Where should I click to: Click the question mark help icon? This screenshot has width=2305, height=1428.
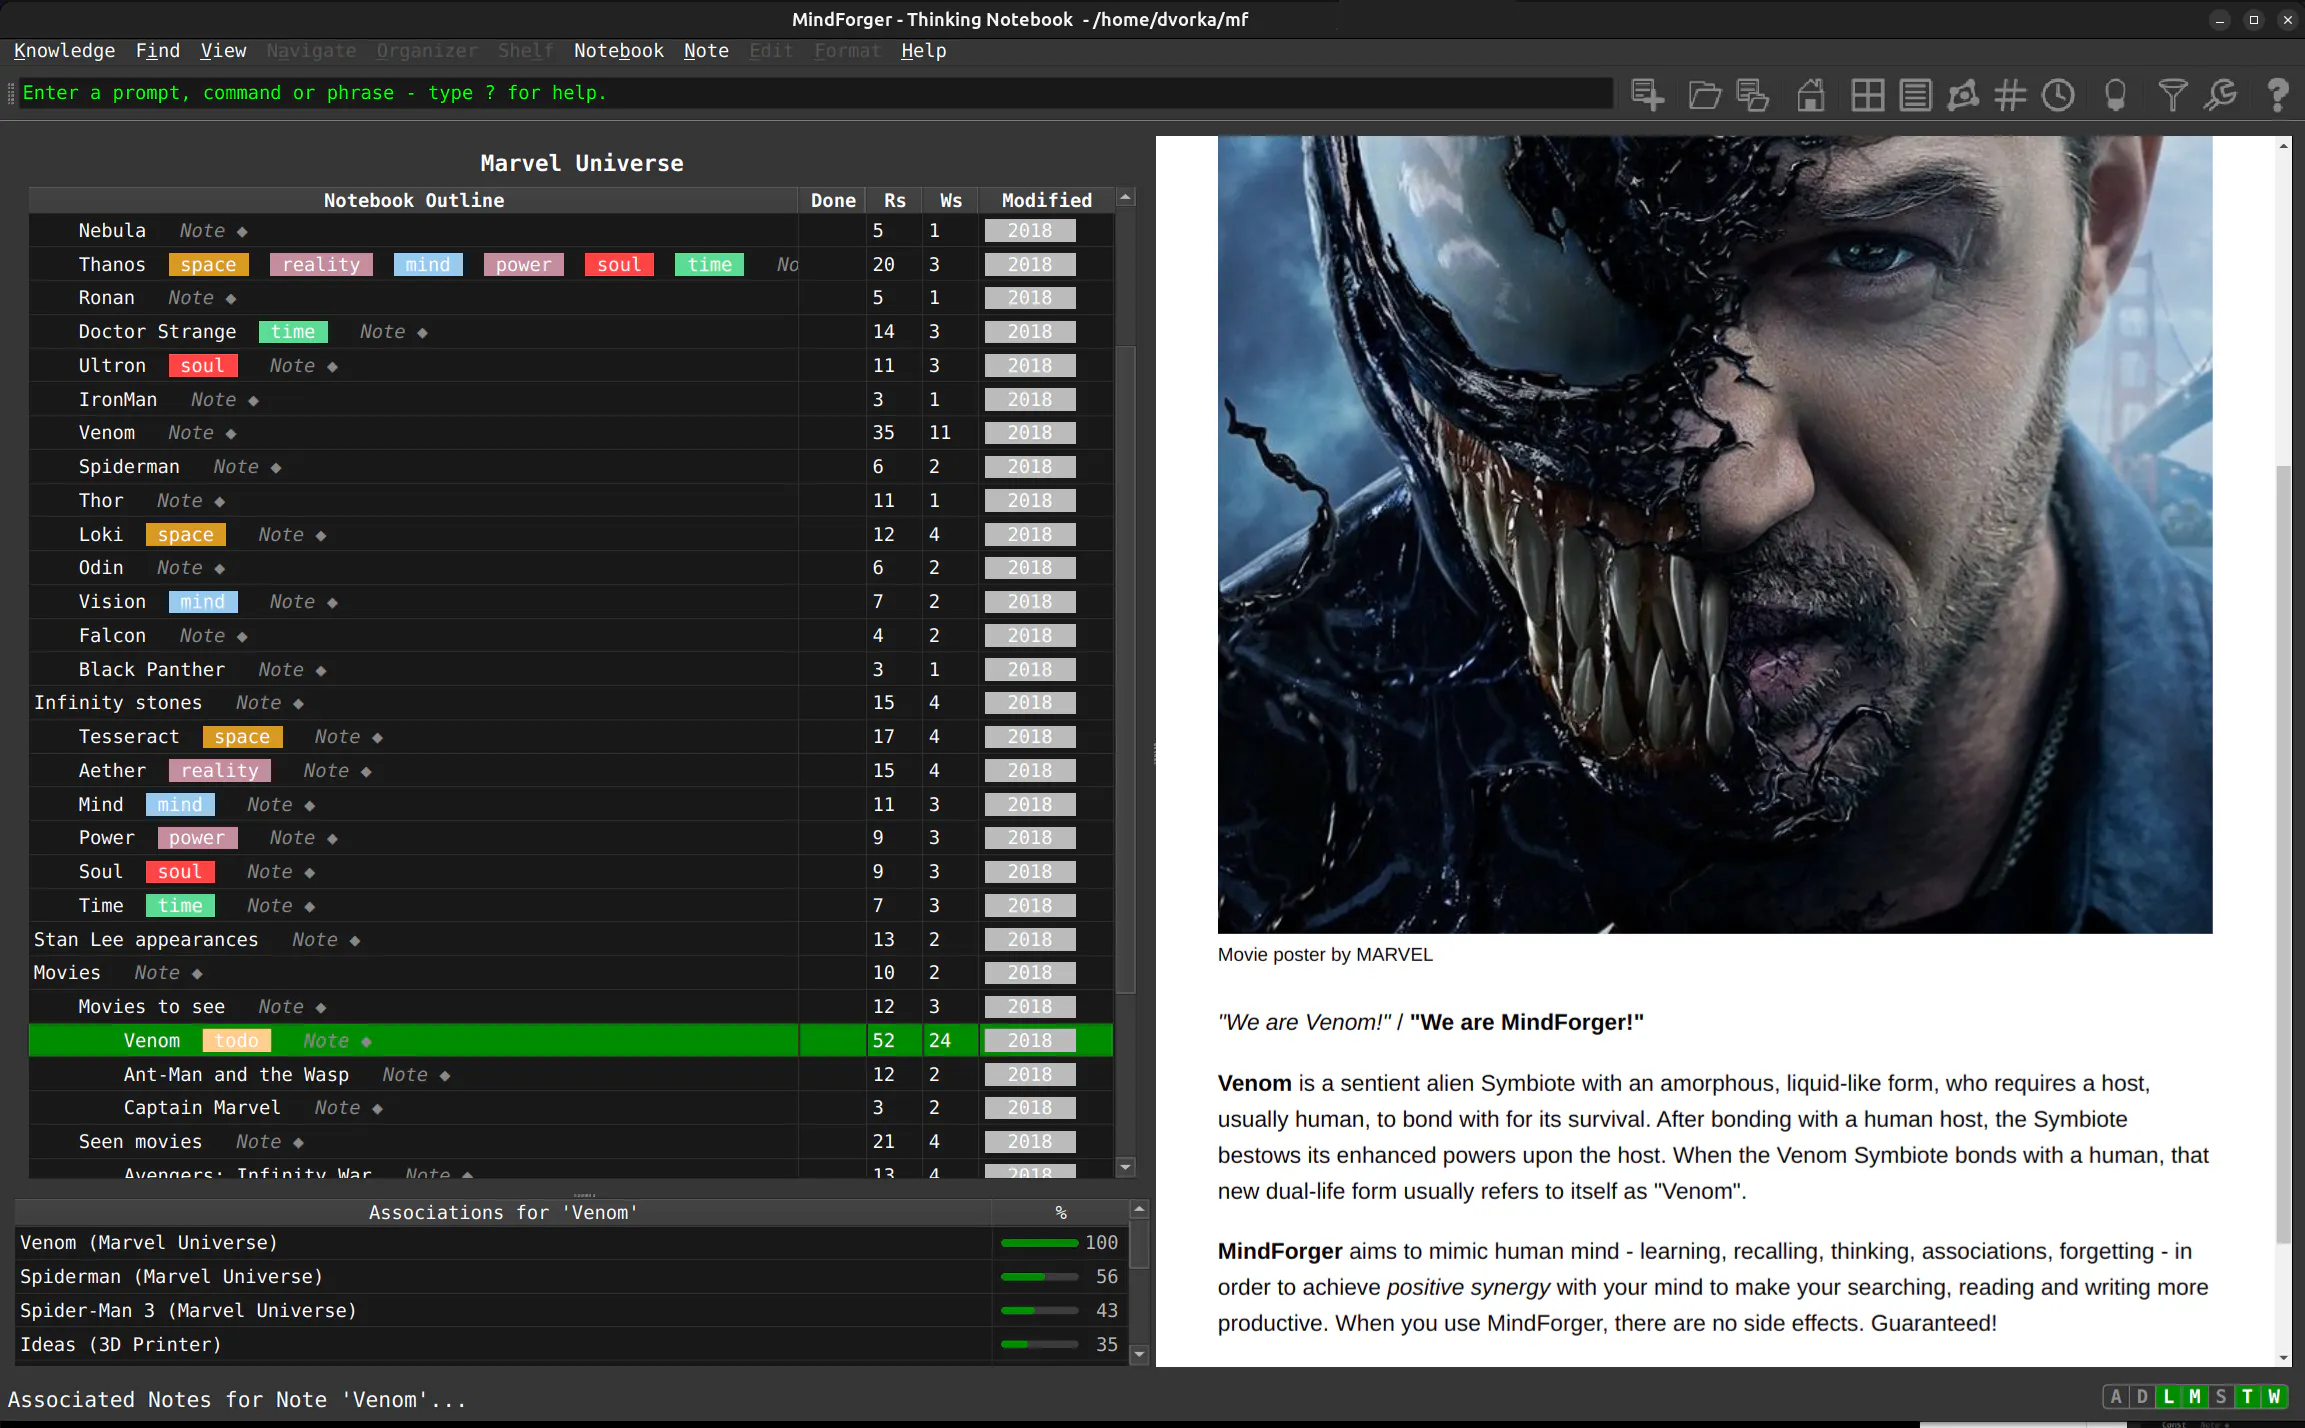(x=2277, y=95)
